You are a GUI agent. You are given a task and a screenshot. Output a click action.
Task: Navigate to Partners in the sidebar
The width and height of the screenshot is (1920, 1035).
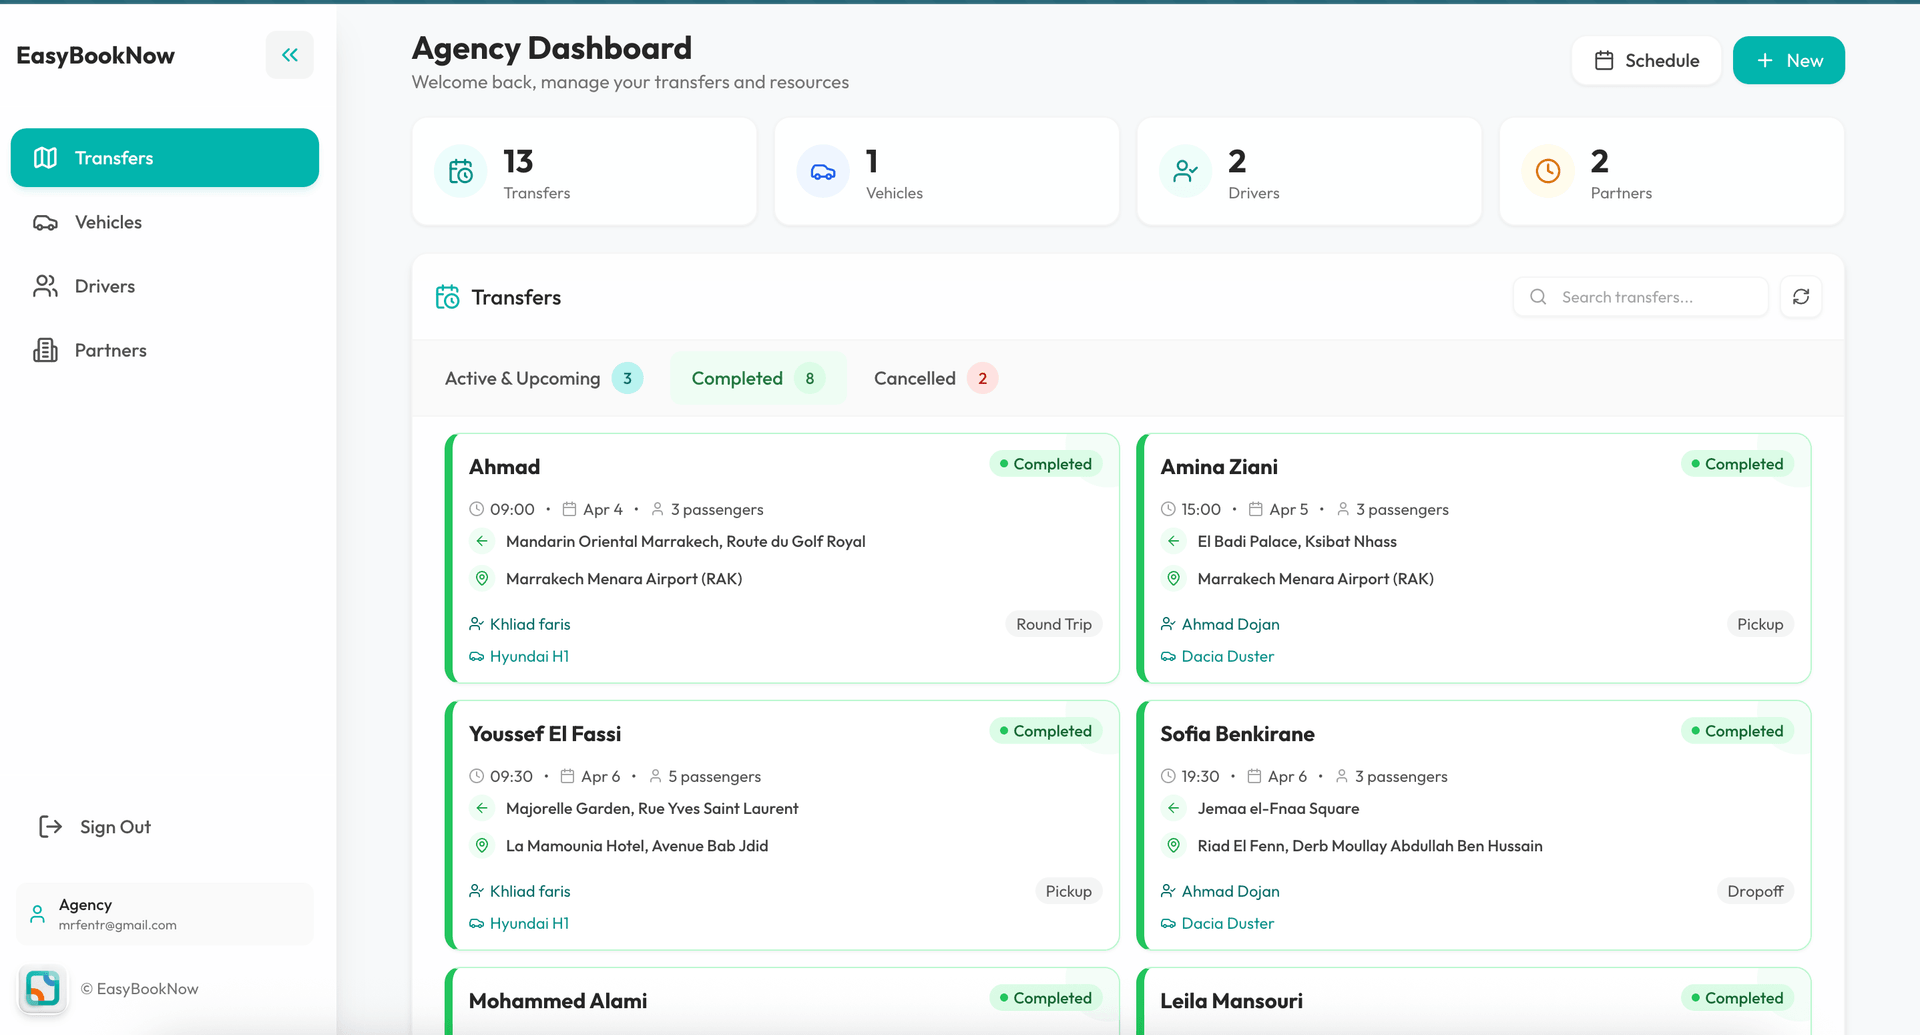pos(165,350)
